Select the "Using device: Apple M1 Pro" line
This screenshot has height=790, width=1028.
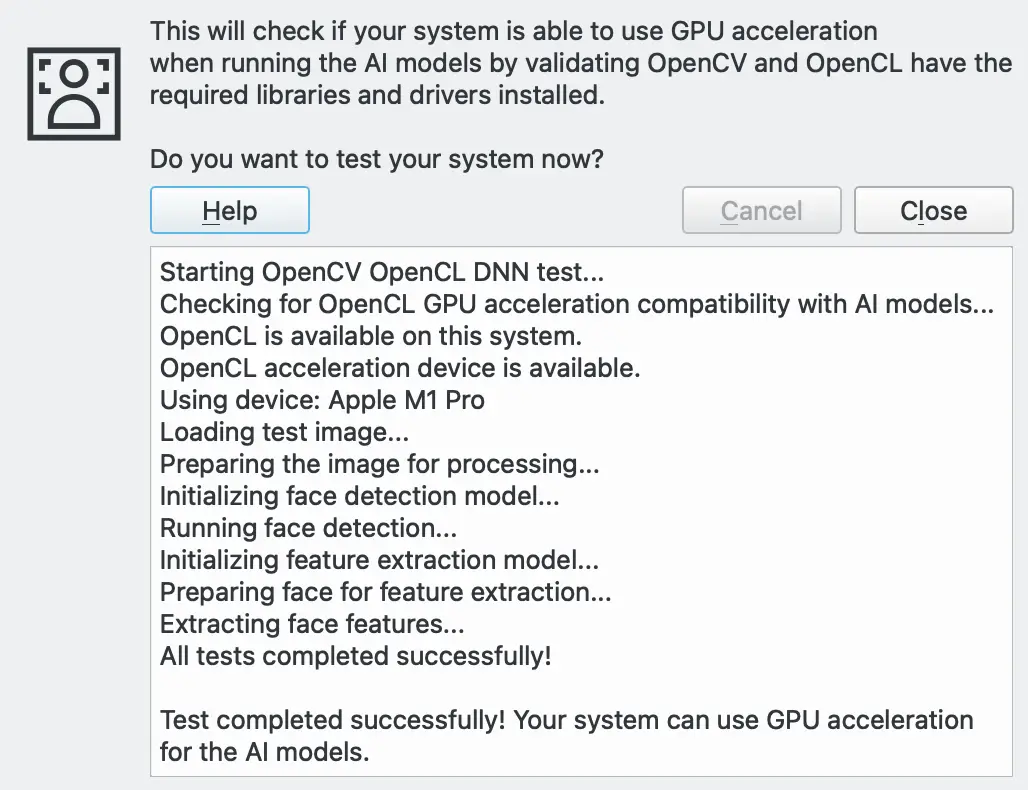pyautogui.click(x=322, y=400)
